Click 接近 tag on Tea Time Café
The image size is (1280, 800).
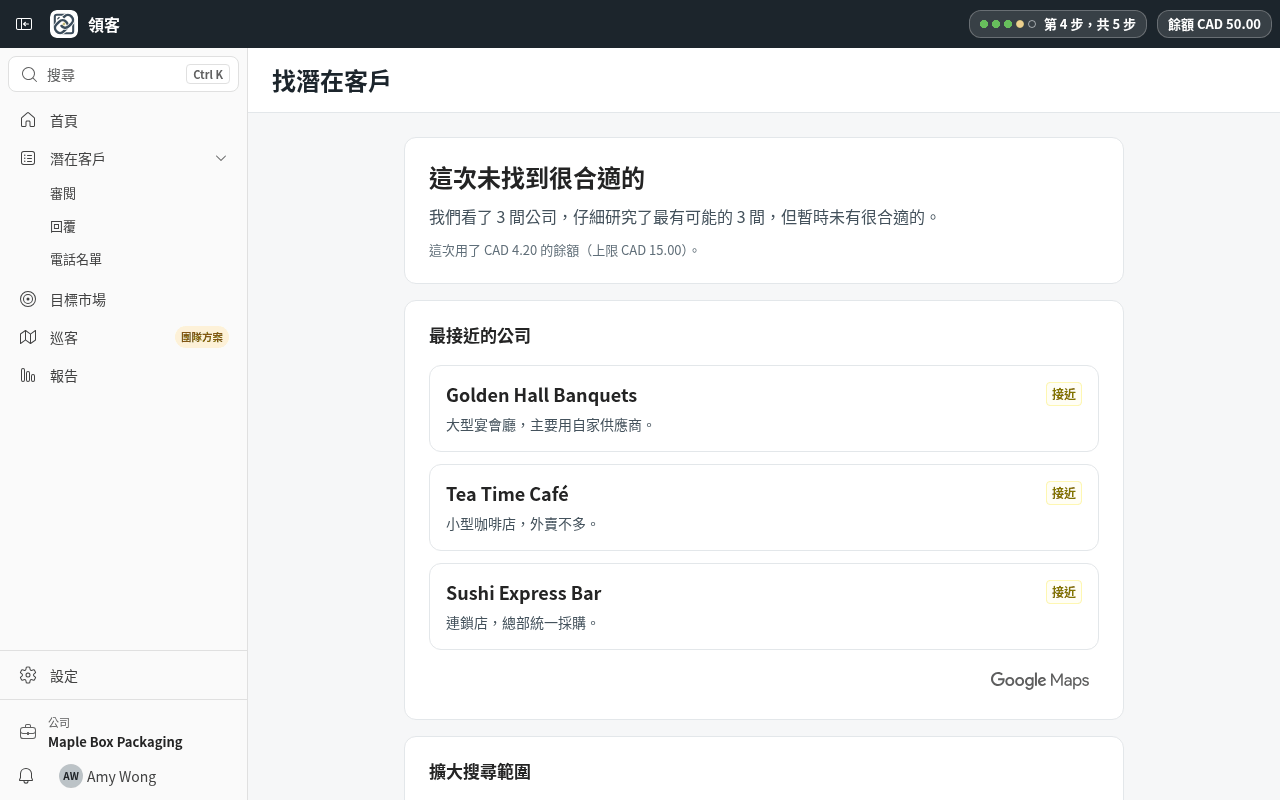1064,493
